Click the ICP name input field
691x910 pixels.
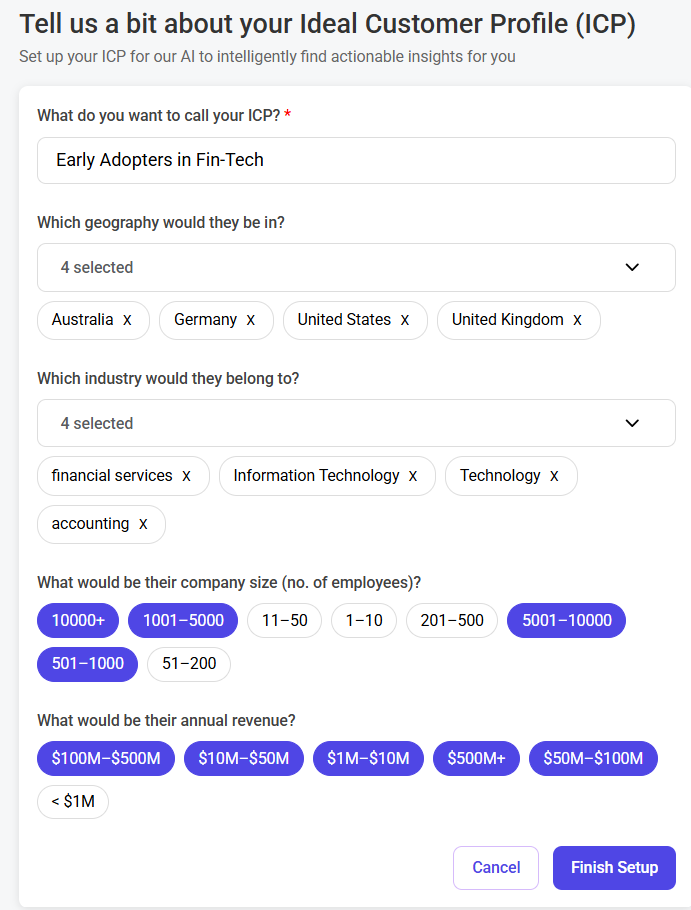tap(356, 160)
